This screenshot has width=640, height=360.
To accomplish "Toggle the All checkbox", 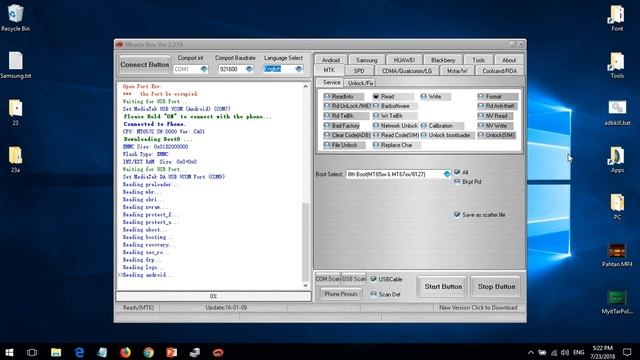I will [457, 172].
